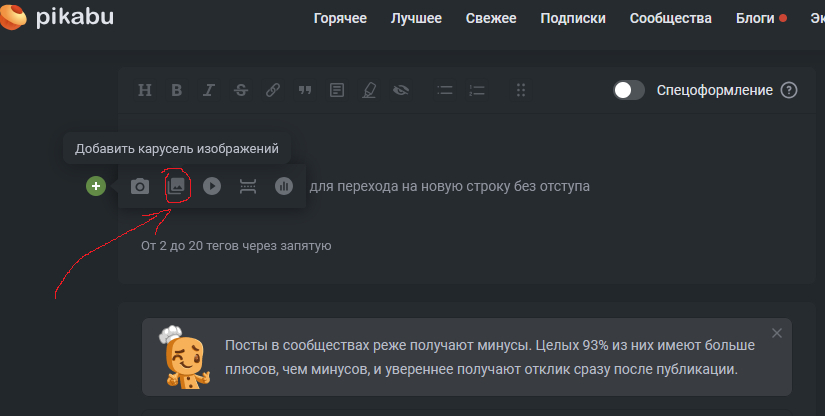Toggle bold text formatting
Screen dimensions: 825x416
[x=177, y=90]
